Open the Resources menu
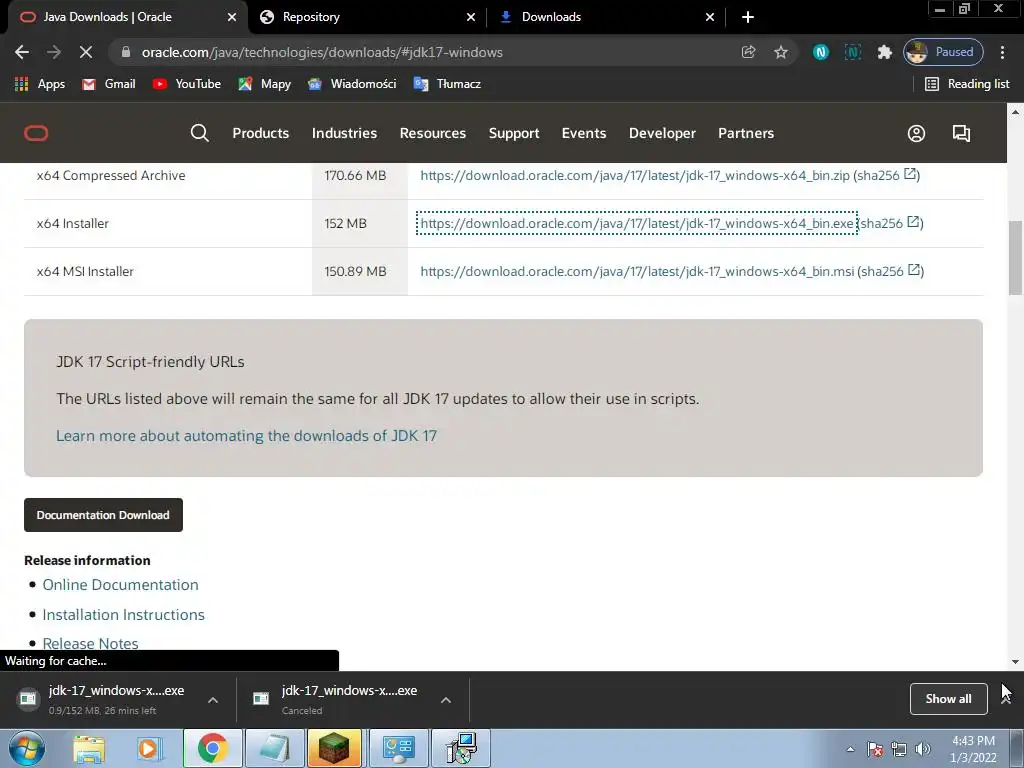 coord(433,133)
